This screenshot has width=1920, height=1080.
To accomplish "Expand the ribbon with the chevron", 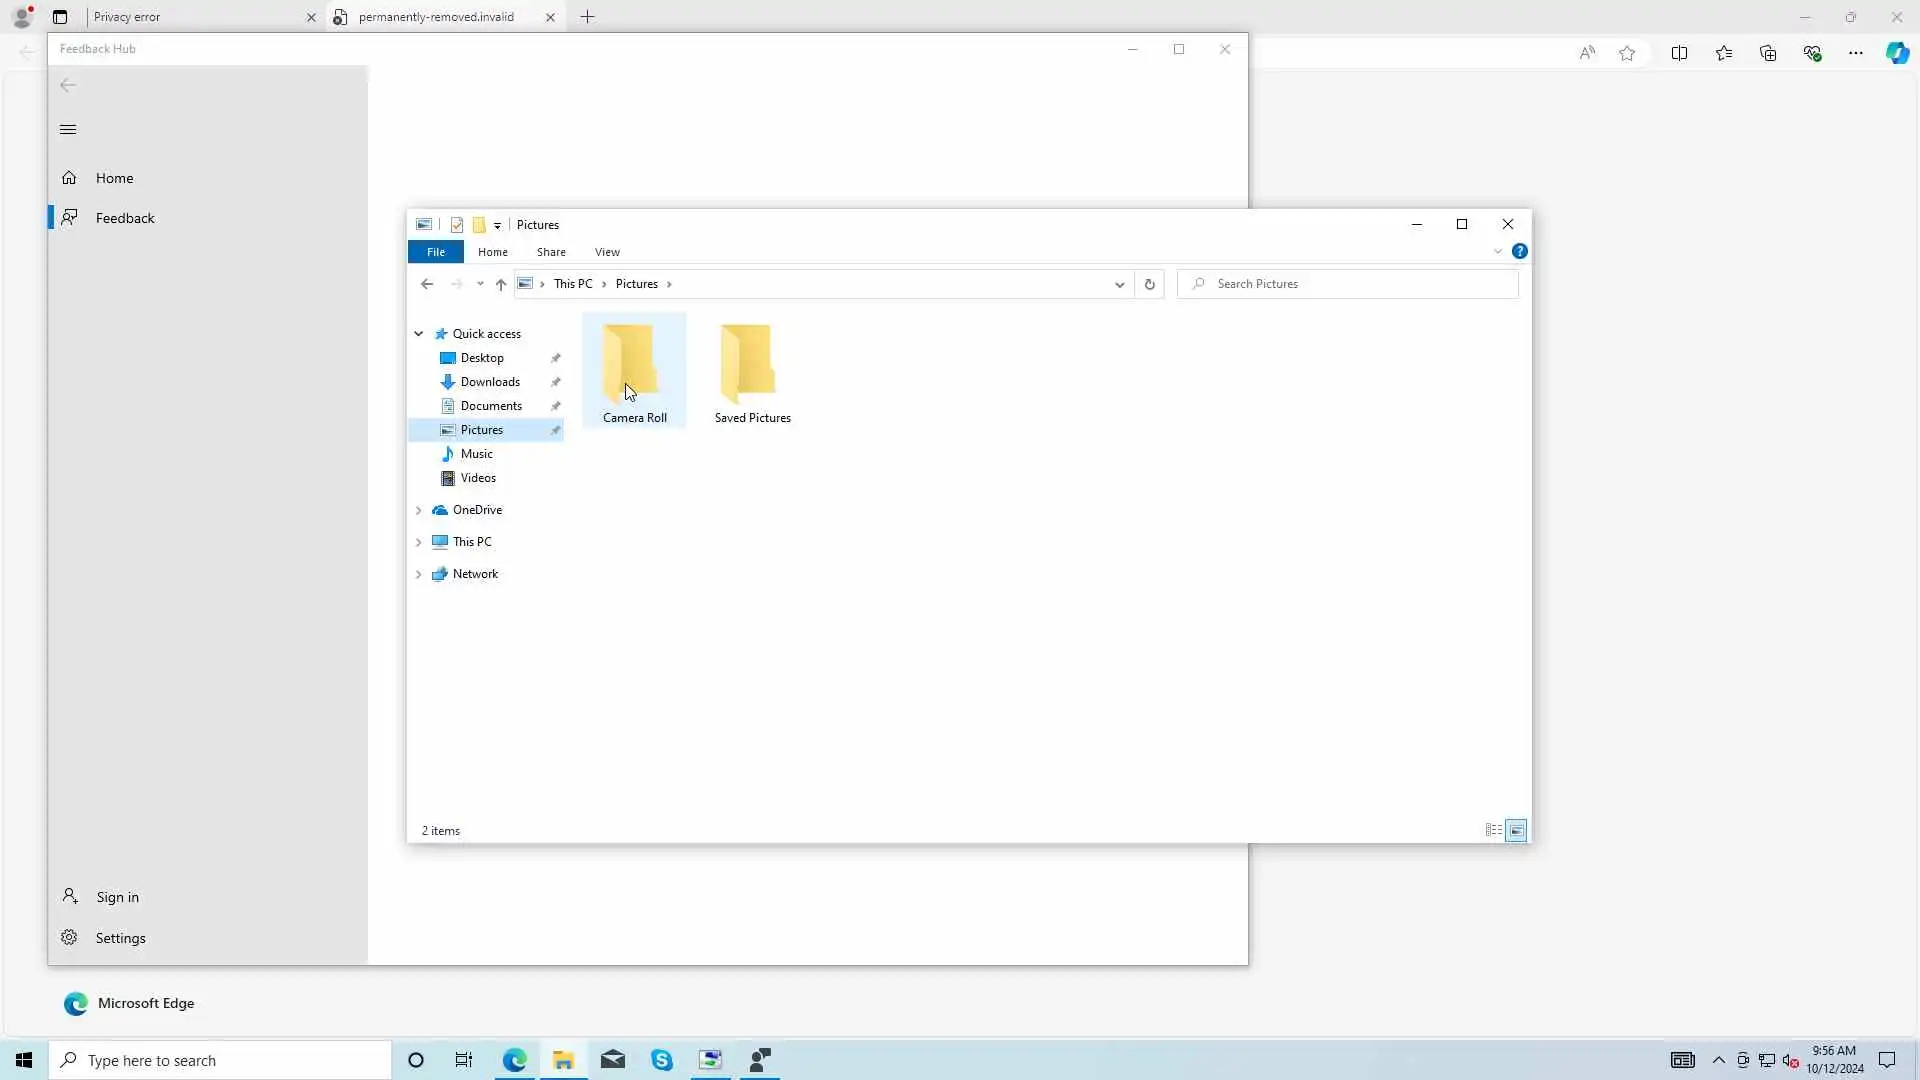I will pyautogui.click(x=1497, y=252).
